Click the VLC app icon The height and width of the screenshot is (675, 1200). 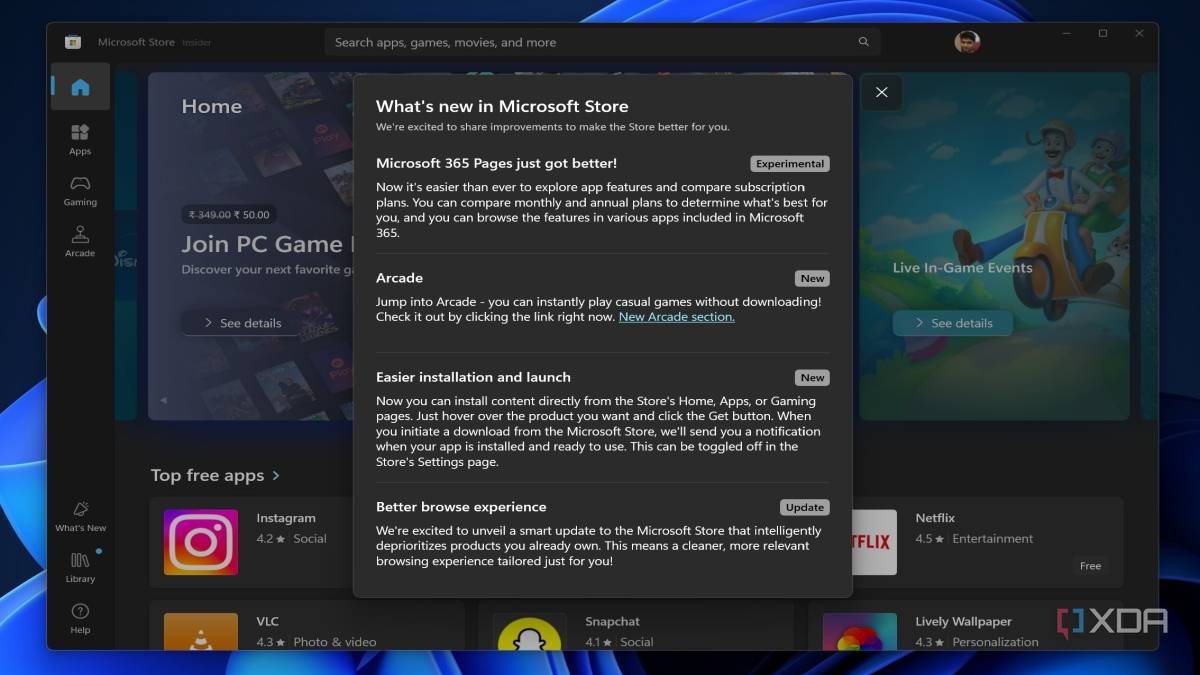point(201,632)
